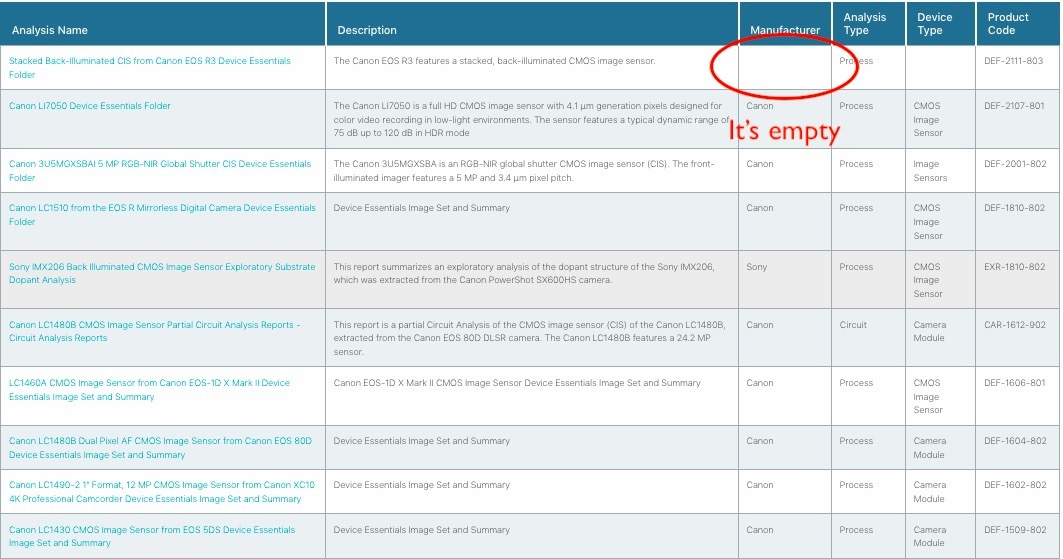Click Camera Module in CAR-1612-902 row
1063x559 pixels.
929,331
